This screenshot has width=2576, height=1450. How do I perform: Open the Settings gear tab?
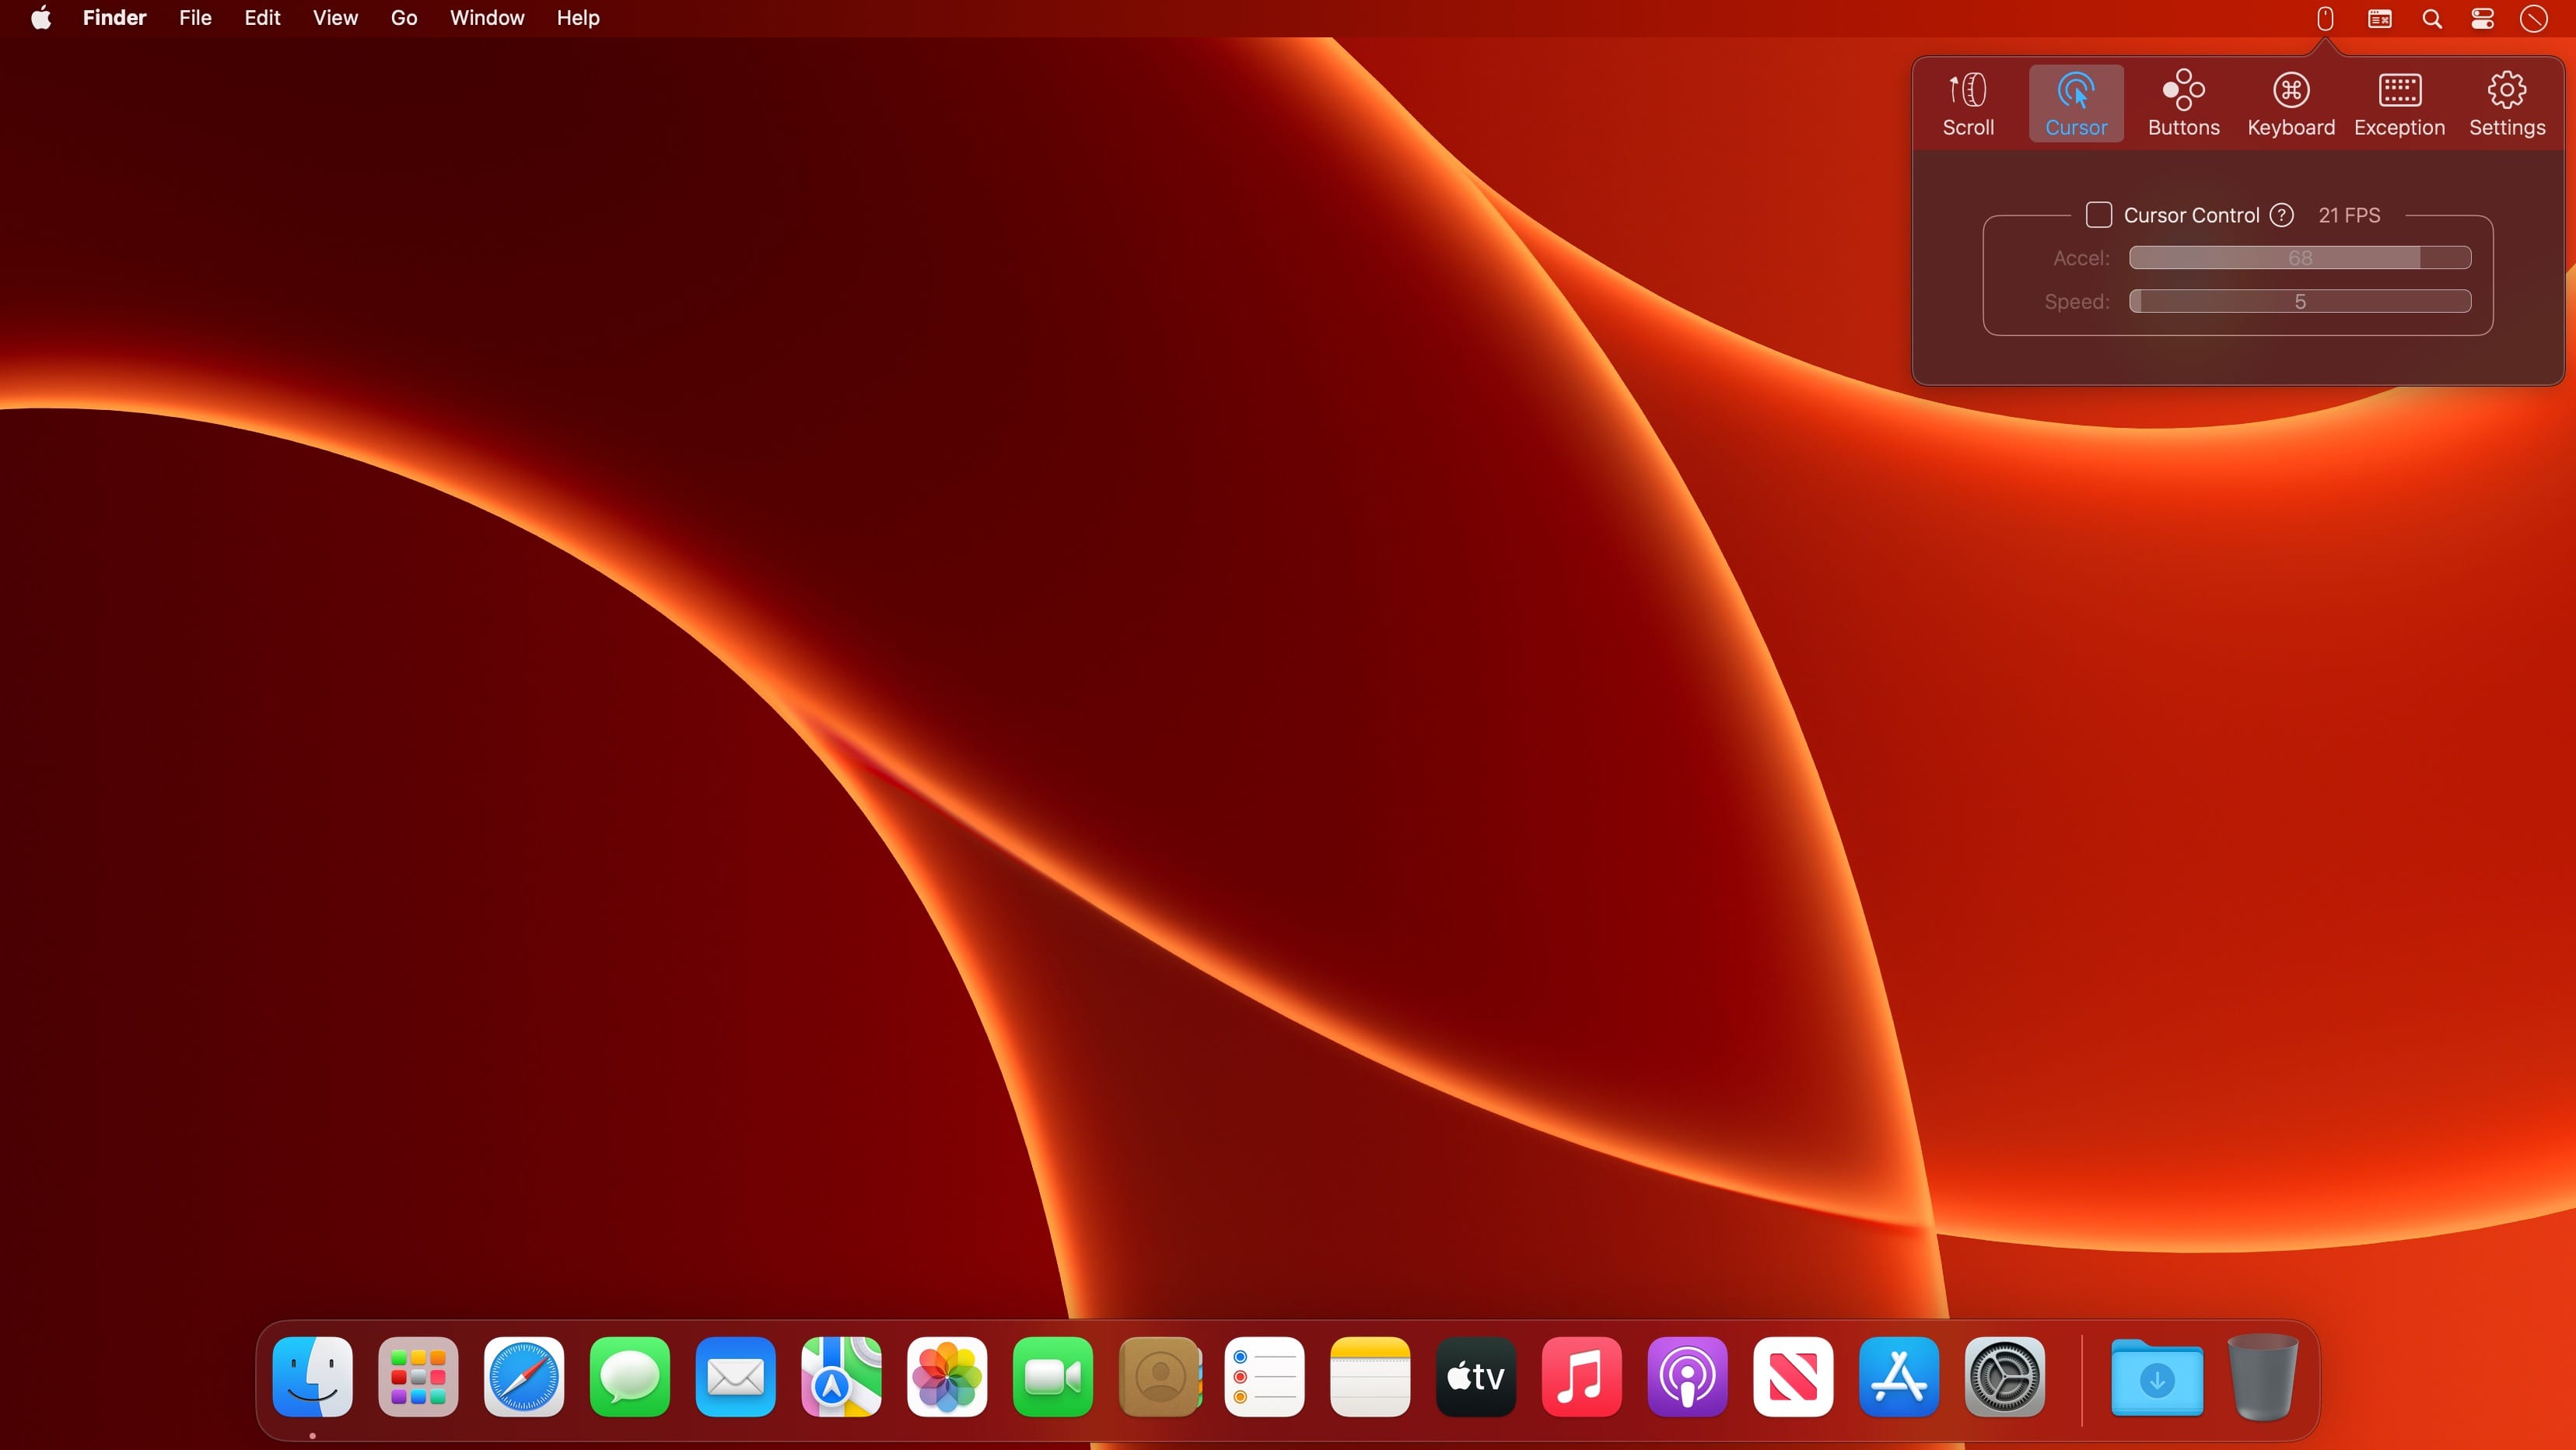tap(2506, 104)
